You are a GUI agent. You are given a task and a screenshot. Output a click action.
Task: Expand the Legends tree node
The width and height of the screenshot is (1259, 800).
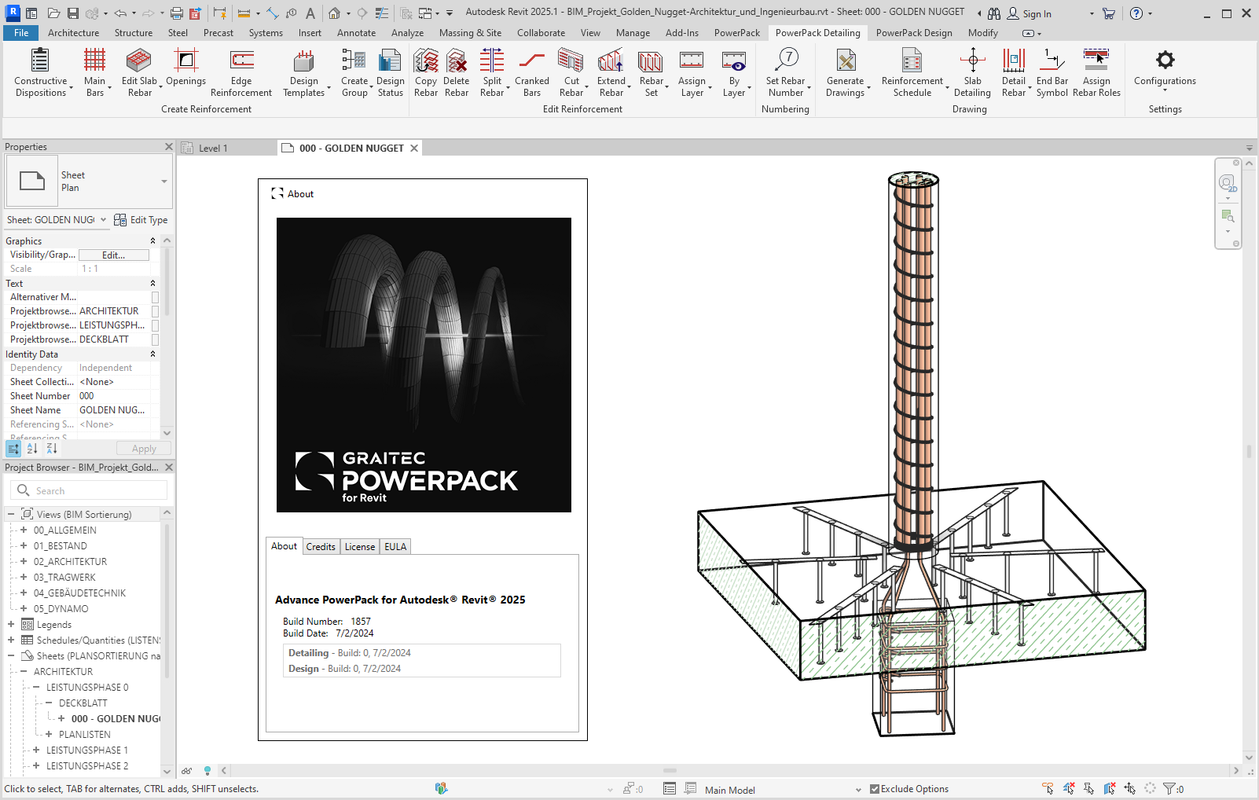[11, 624]
